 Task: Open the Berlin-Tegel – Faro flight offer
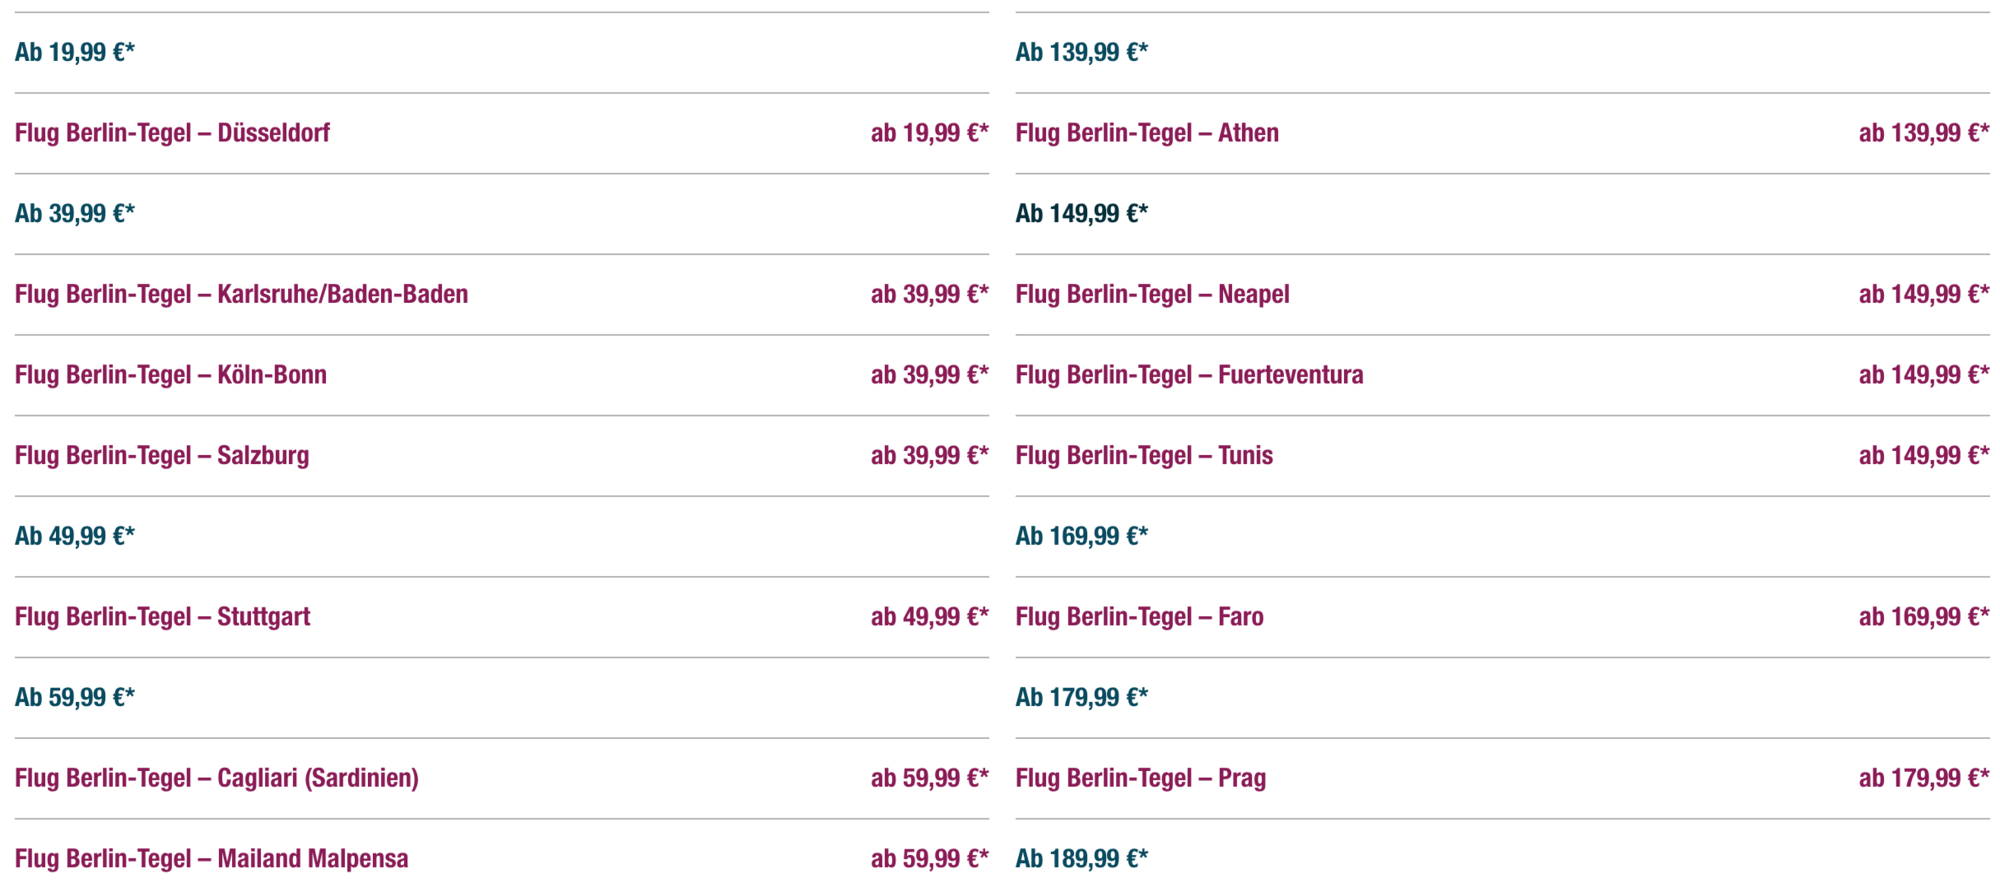click(x=1139, y=617)
